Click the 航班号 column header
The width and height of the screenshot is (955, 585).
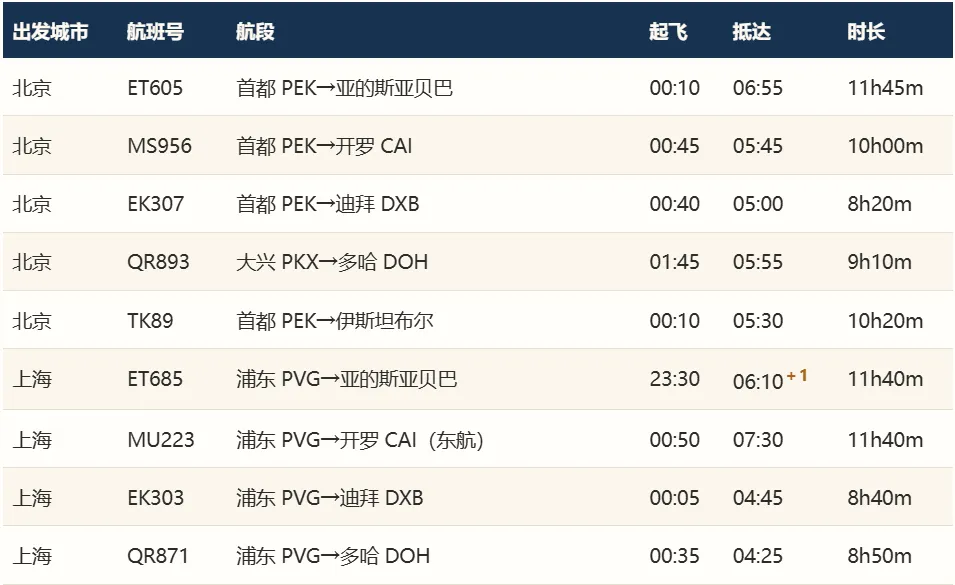pos(155,31)
